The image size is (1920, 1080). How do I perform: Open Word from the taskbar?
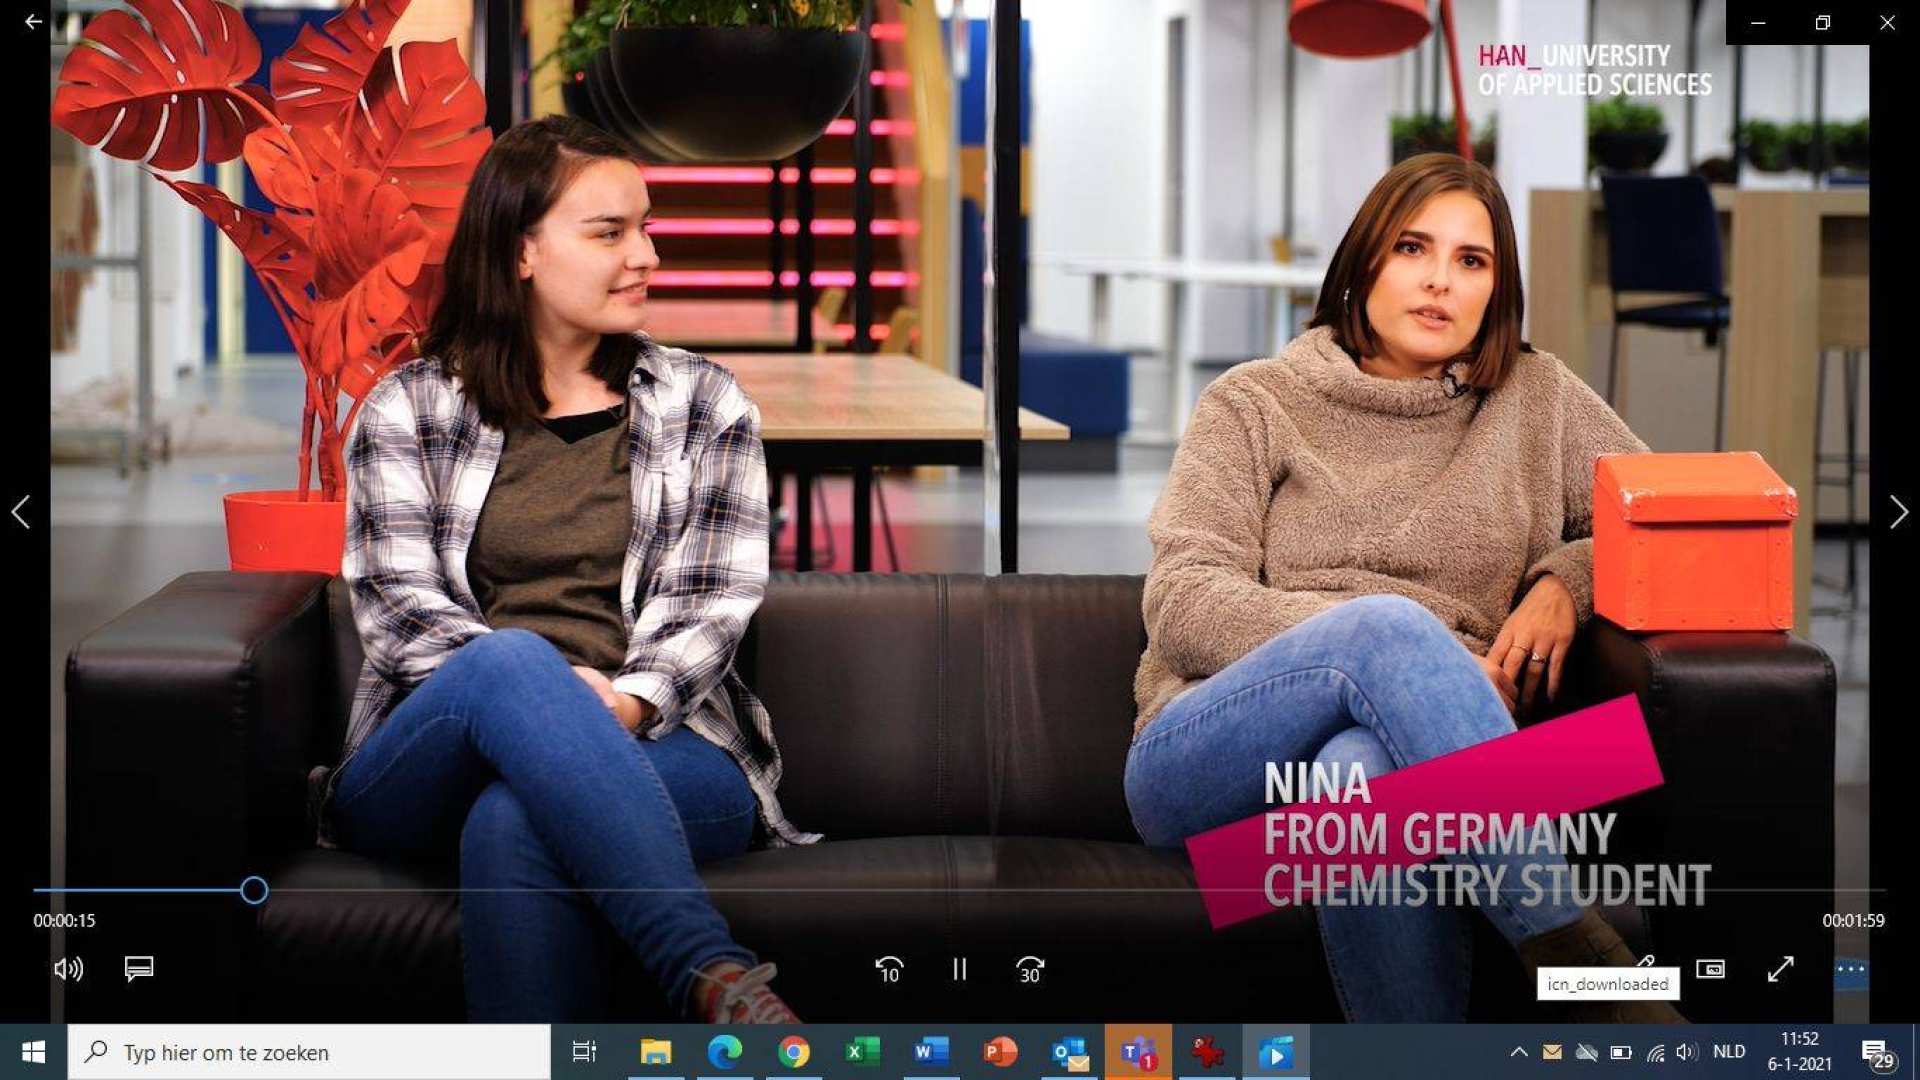click(x=931, y=1052)
